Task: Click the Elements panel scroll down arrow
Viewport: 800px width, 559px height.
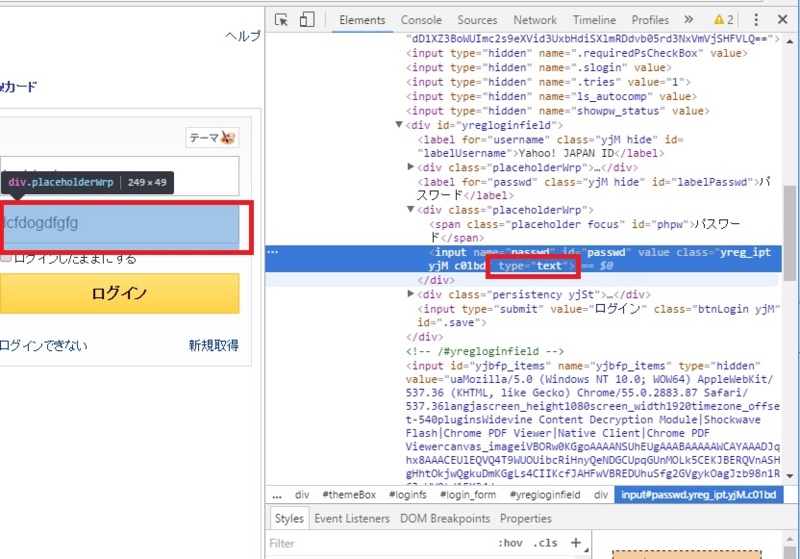Action: pos(790,476)
